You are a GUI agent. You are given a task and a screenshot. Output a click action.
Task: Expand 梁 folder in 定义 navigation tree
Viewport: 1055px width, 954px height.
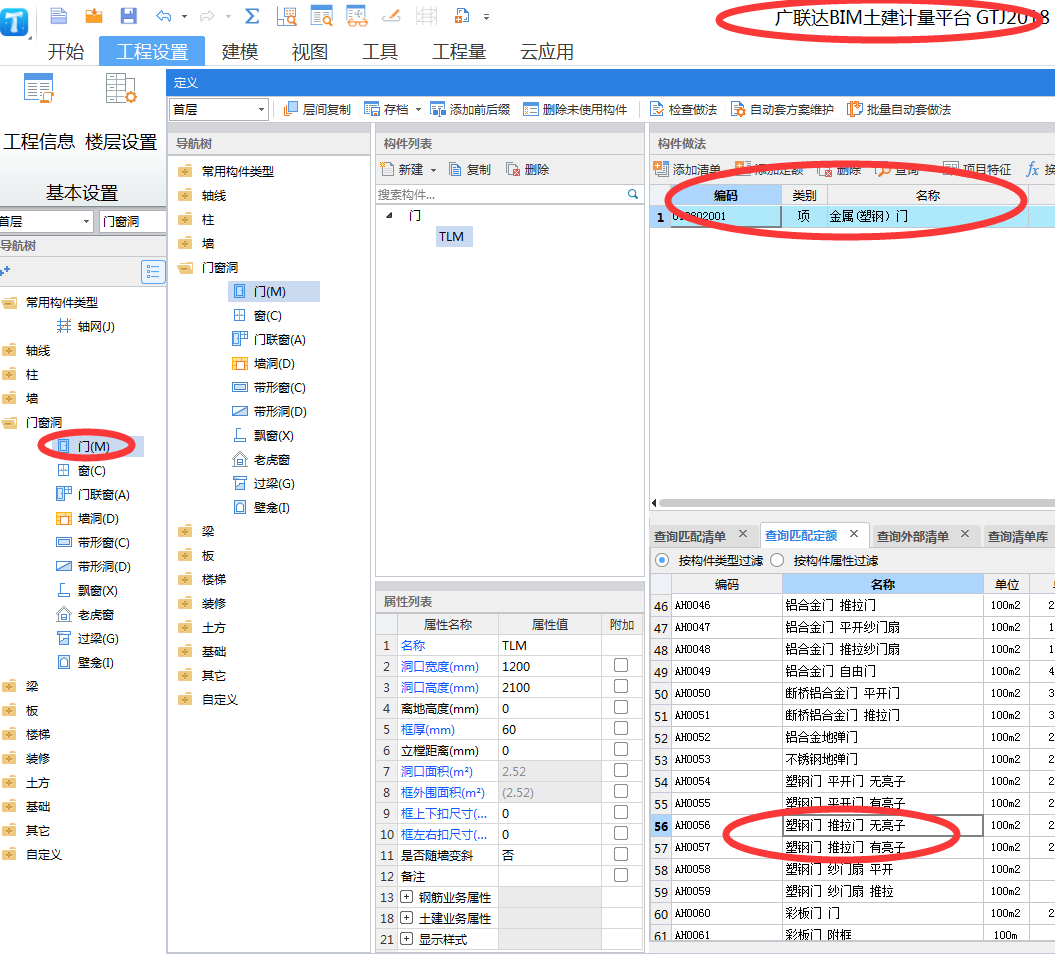pyautogui.click(x=185, y=531)
